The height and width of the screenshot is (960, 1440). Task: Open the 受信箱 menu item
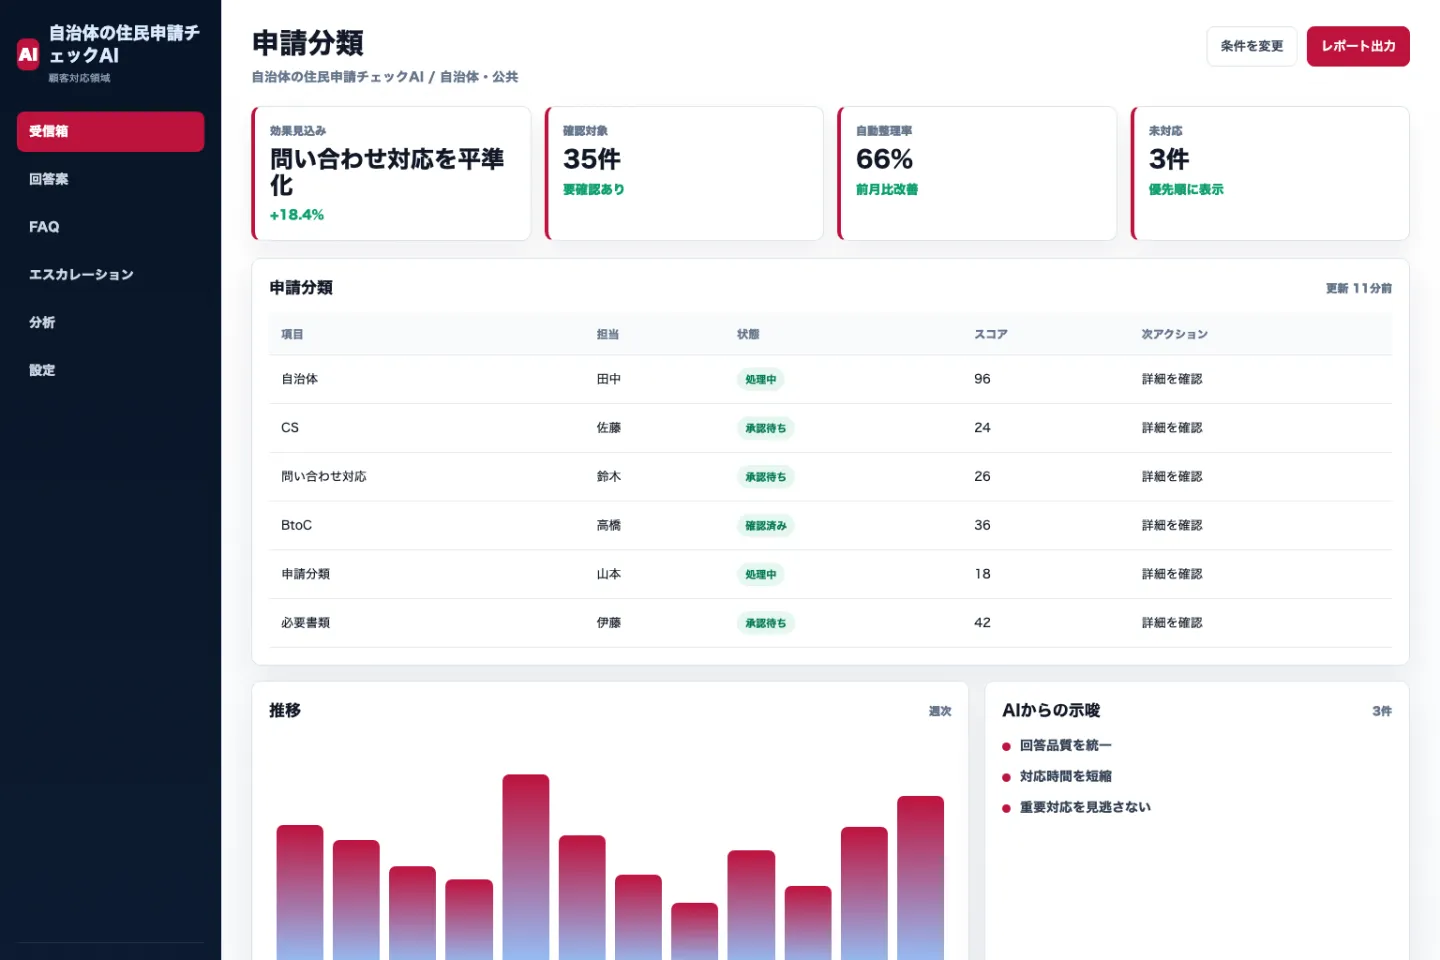coord(110,131)
